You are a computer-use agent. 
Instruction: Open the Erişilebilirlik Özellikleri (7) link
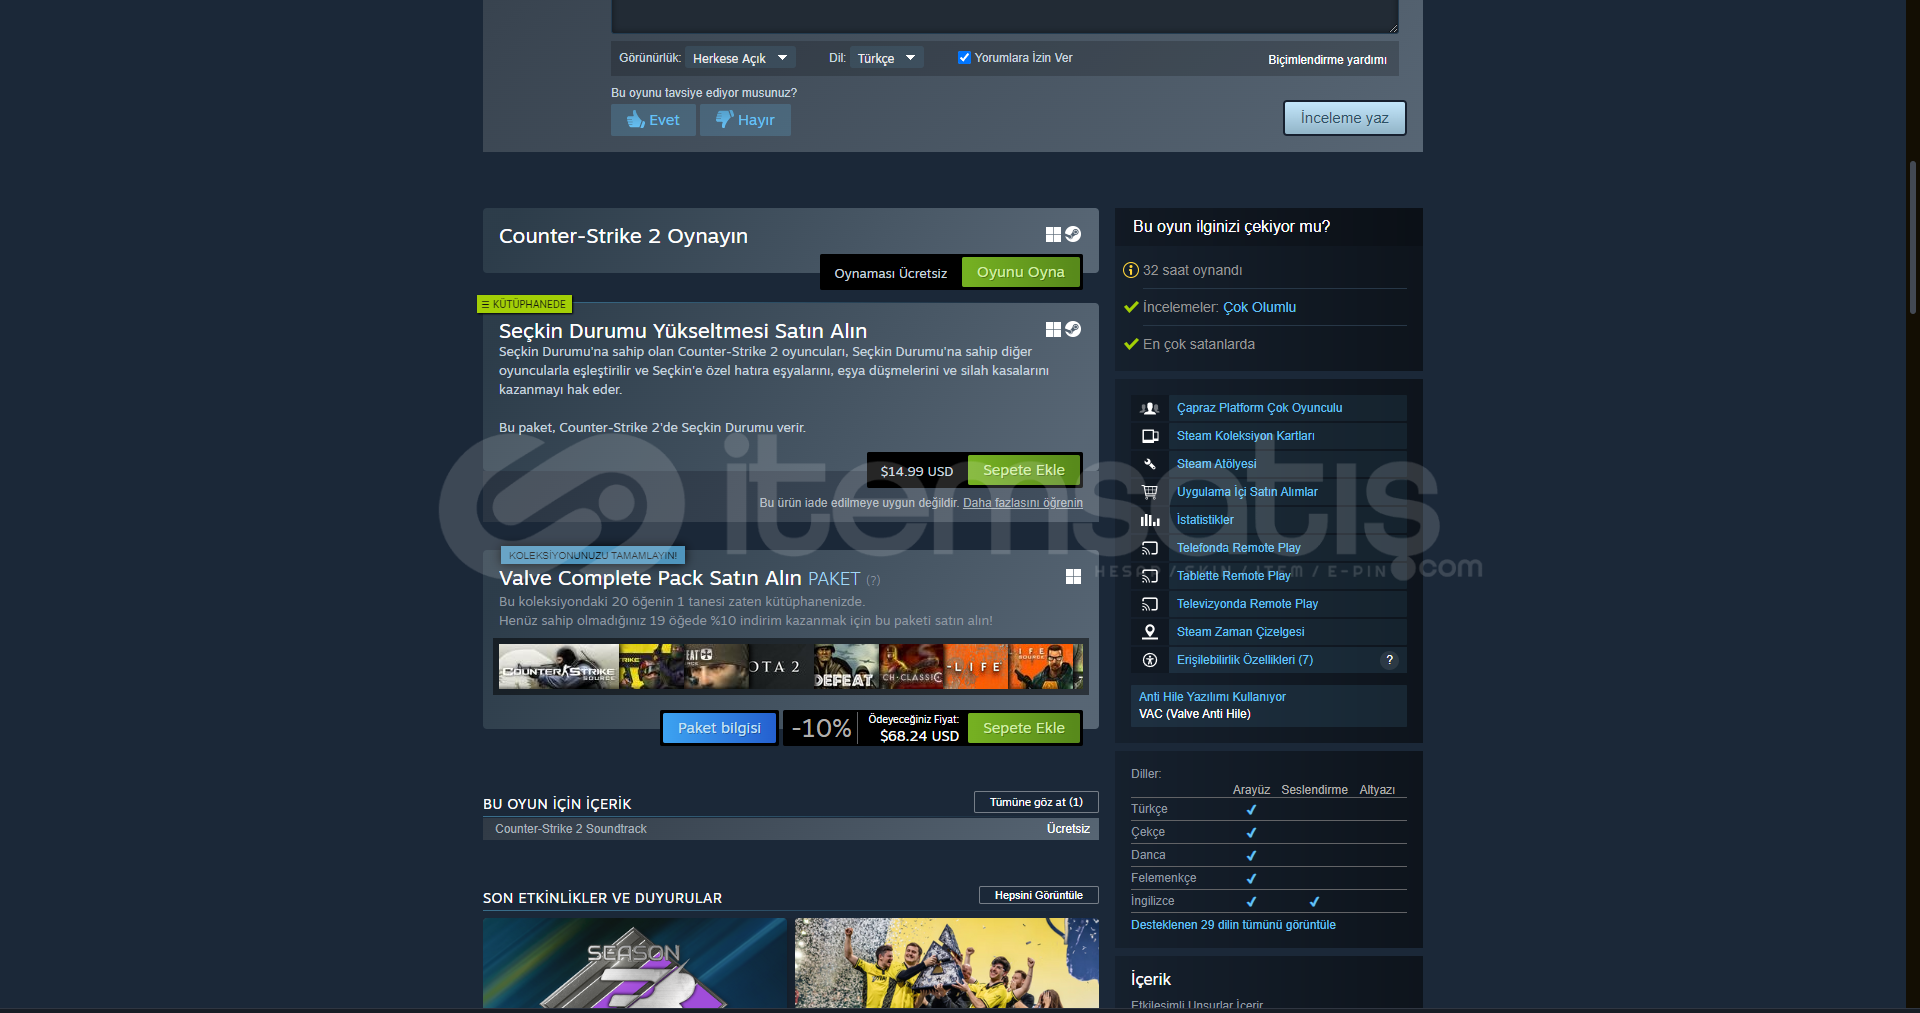tap(1245, 660)
